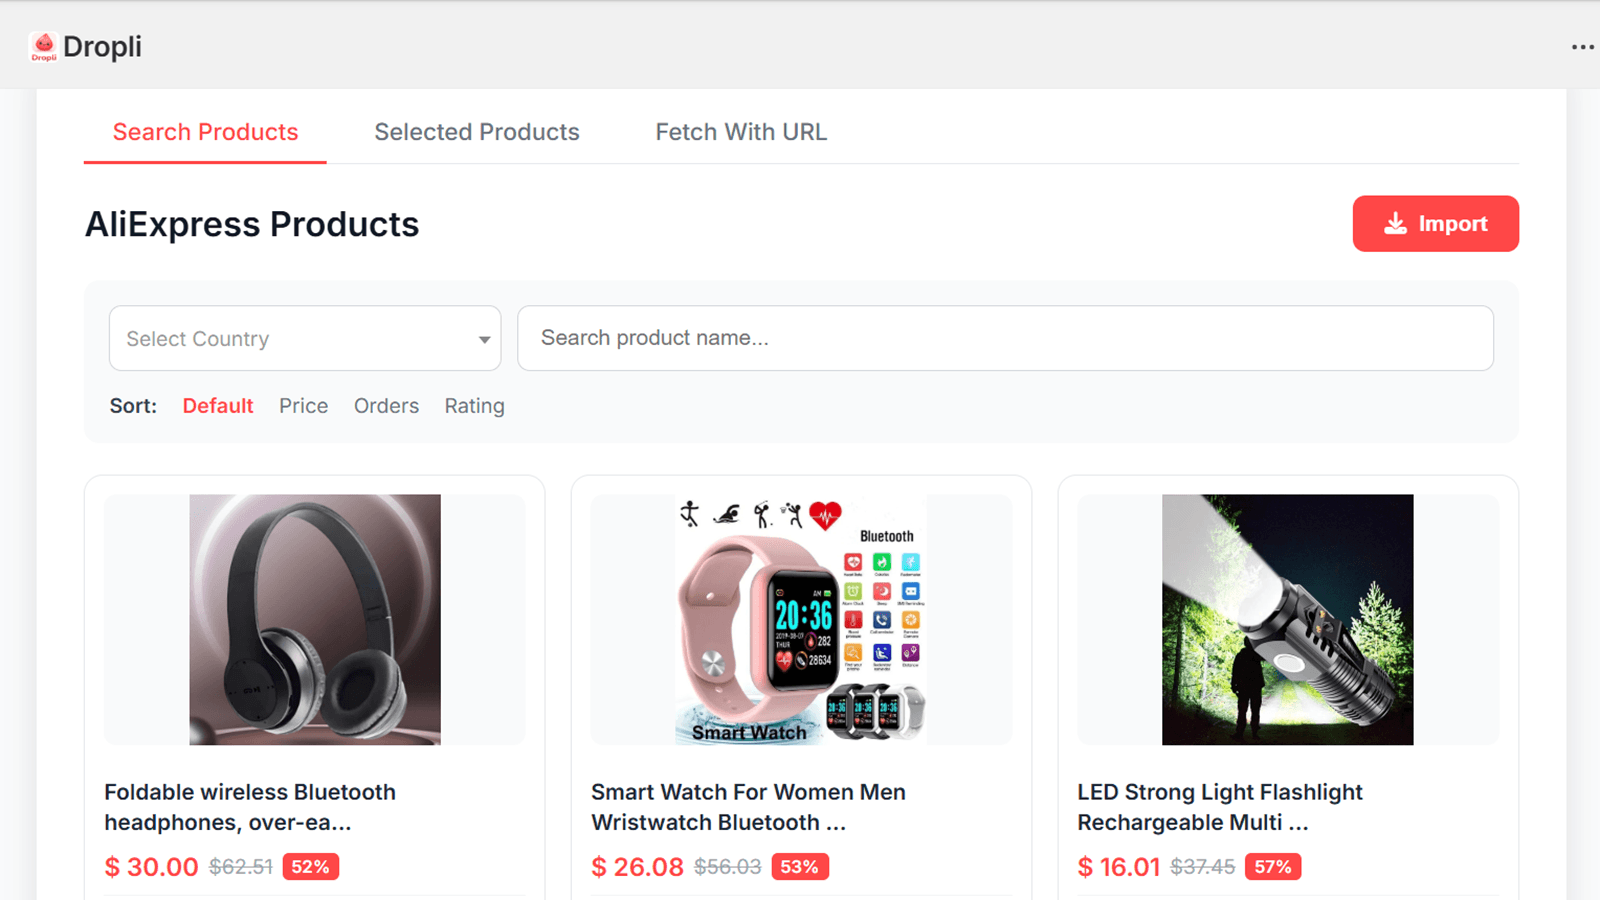Open the pink Smart Watch product image
This screenshot has width=1600, height=900.
801,619
